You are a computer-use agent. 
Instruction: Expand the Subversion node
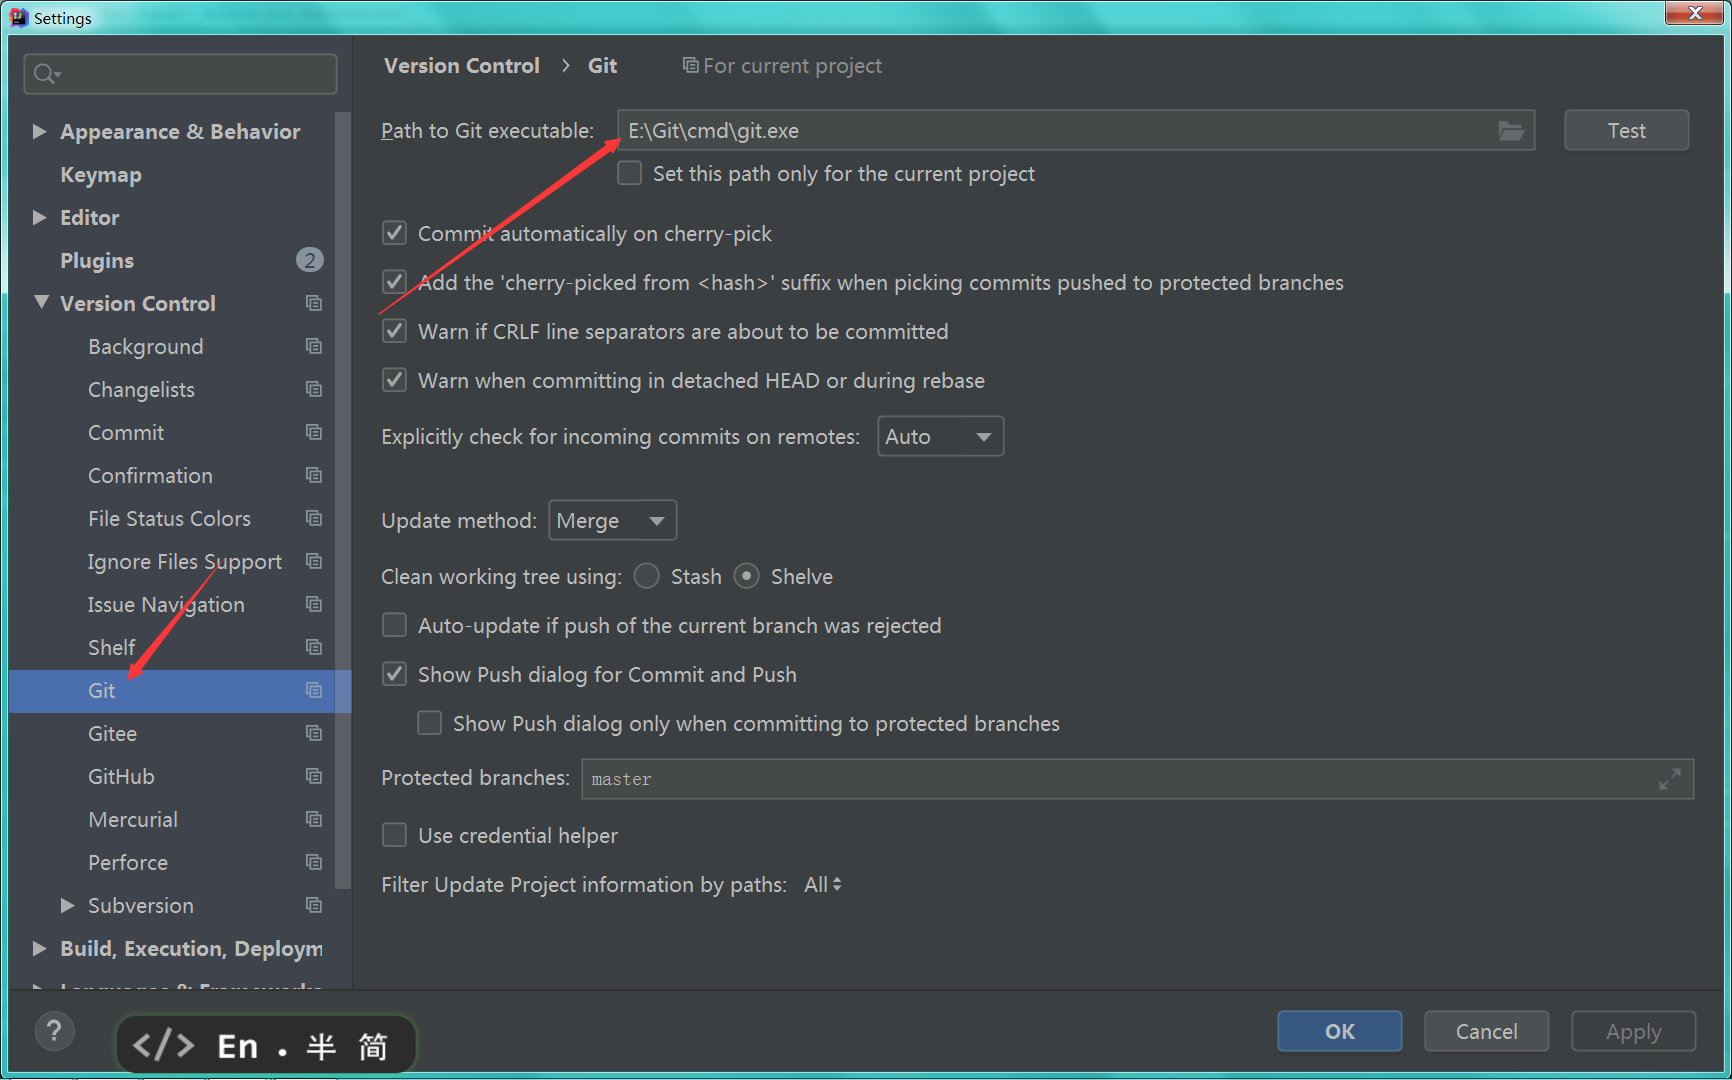pyautogui.click(x=68, y=905)
